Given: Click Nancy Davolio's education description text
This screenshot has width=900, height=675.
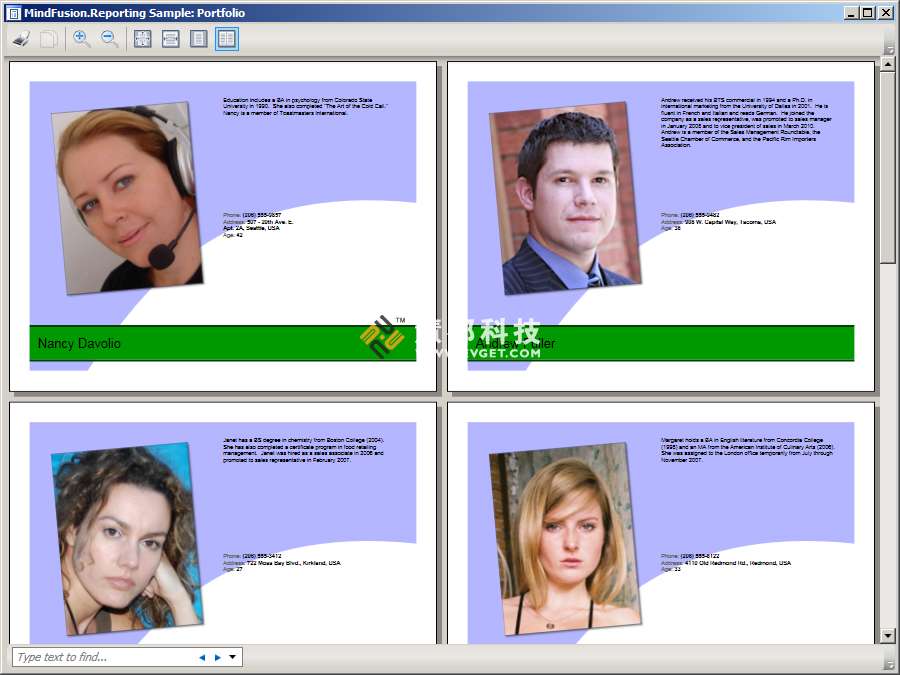Looking at the screenshot, I should (305, 106).
